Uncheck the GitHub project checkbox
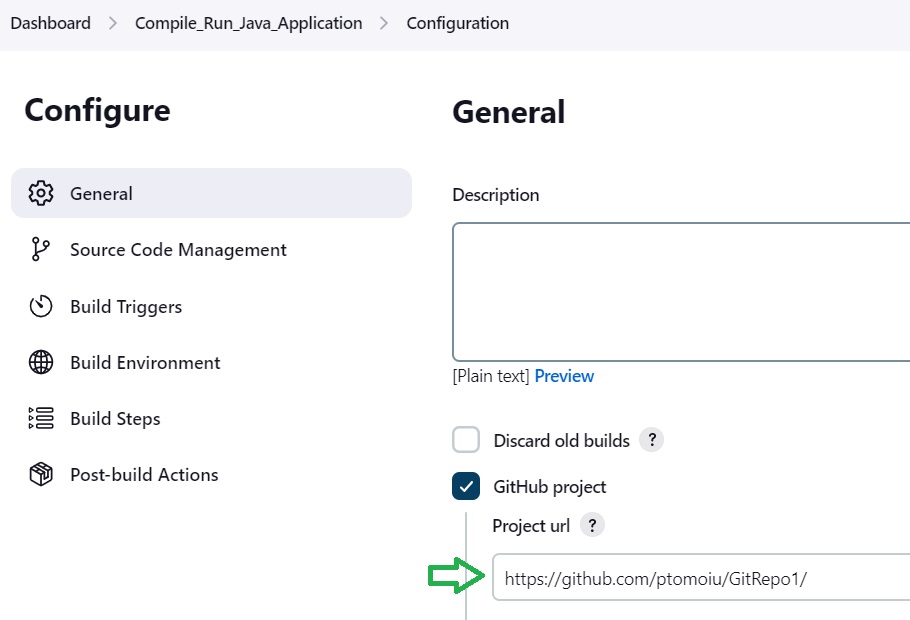 466,486
